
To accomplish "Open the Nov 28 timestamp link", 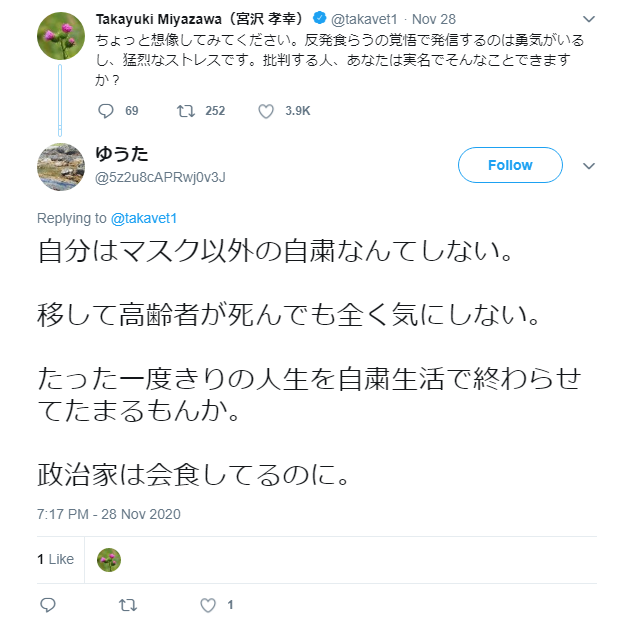I will coord(432,19).
